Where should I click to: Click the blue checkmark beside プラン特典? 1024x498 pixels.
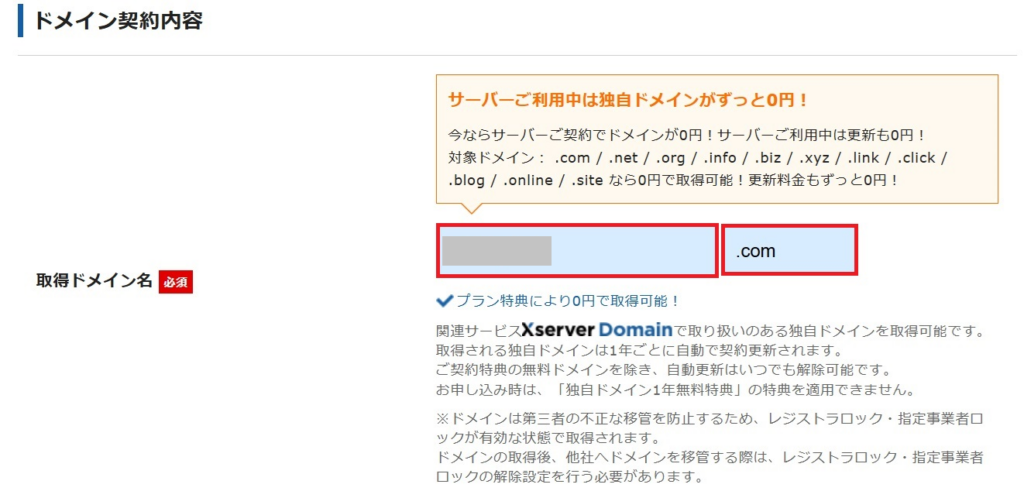click(444, 300)
